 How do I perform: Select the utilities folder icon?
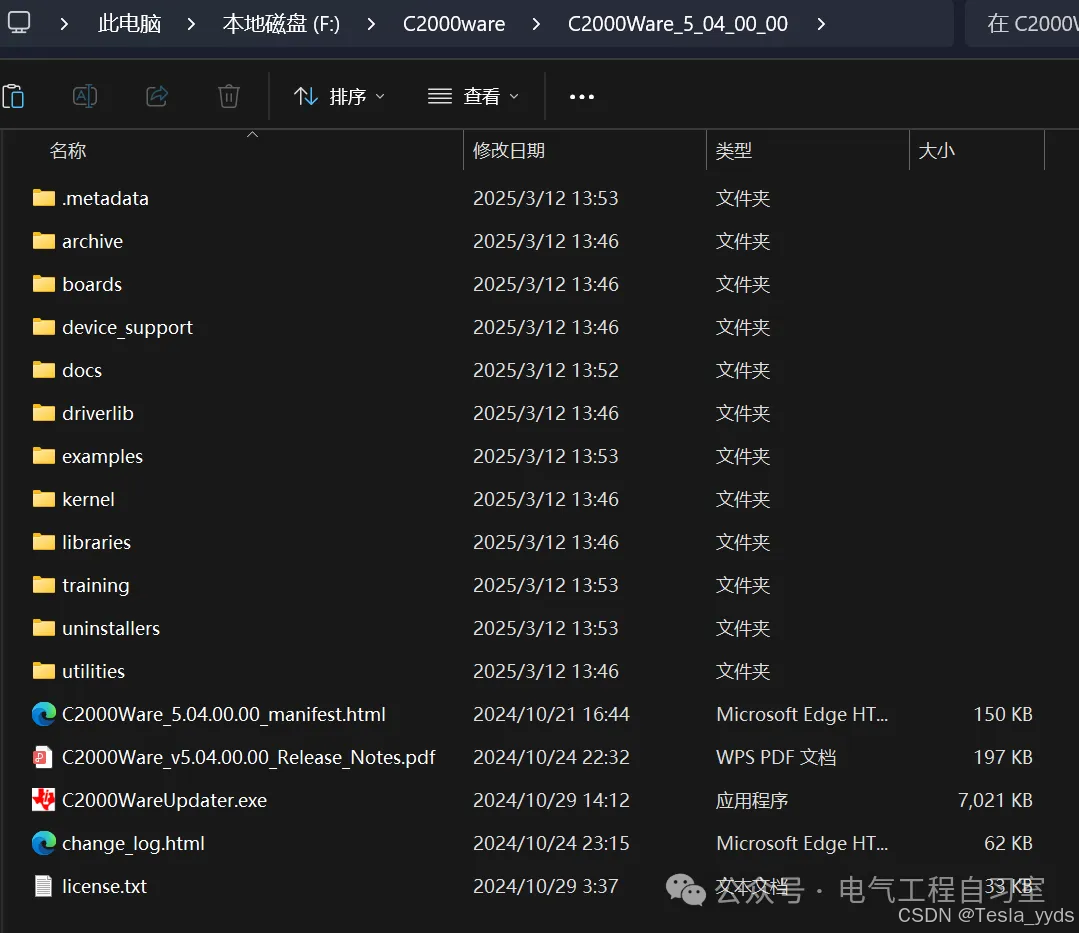tap(44, 671)
